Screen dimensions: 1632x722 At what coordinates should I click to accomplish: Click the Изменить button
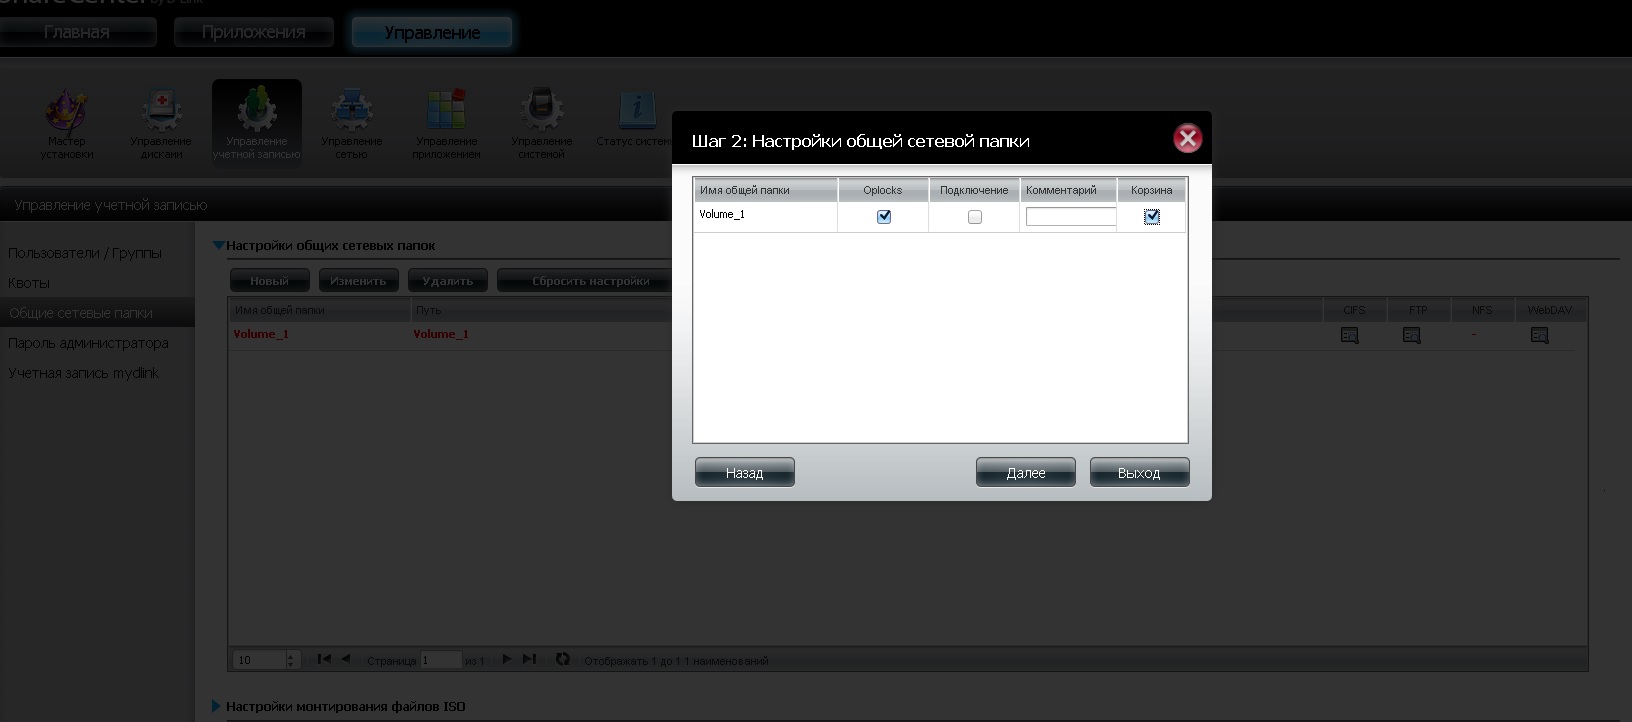tap(359, 281)
